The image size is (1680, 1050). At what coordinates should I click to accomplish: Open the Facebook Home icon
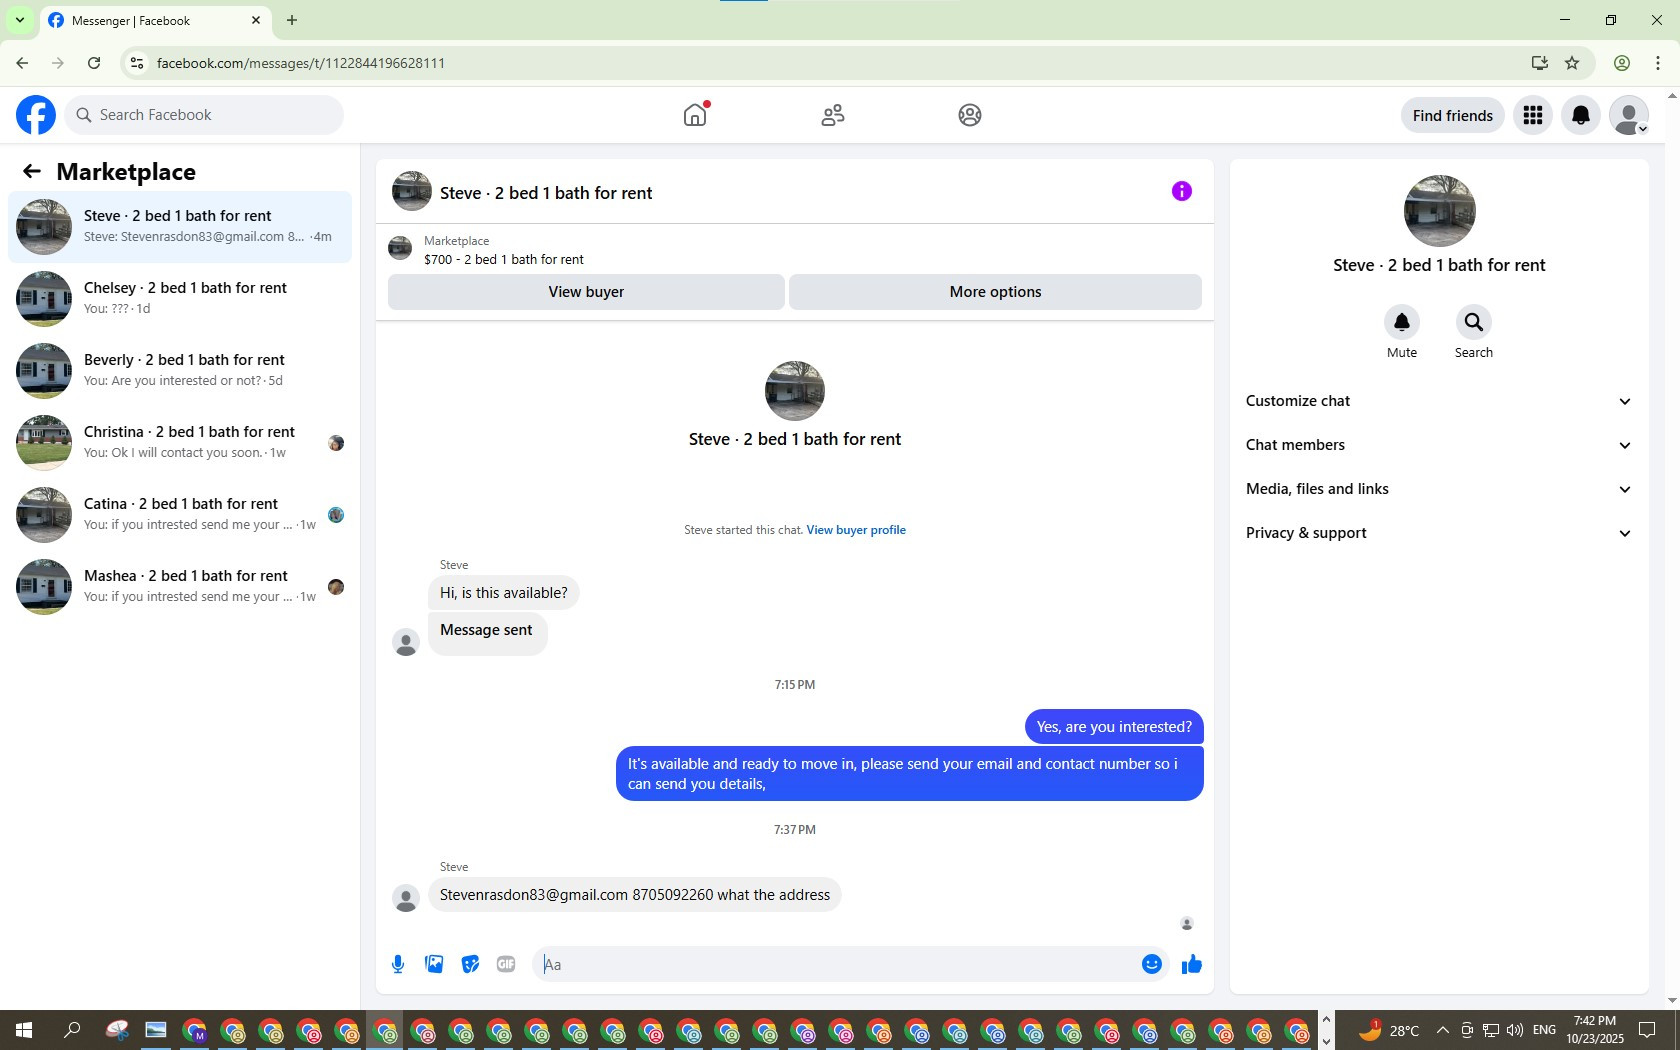point(695,115)
